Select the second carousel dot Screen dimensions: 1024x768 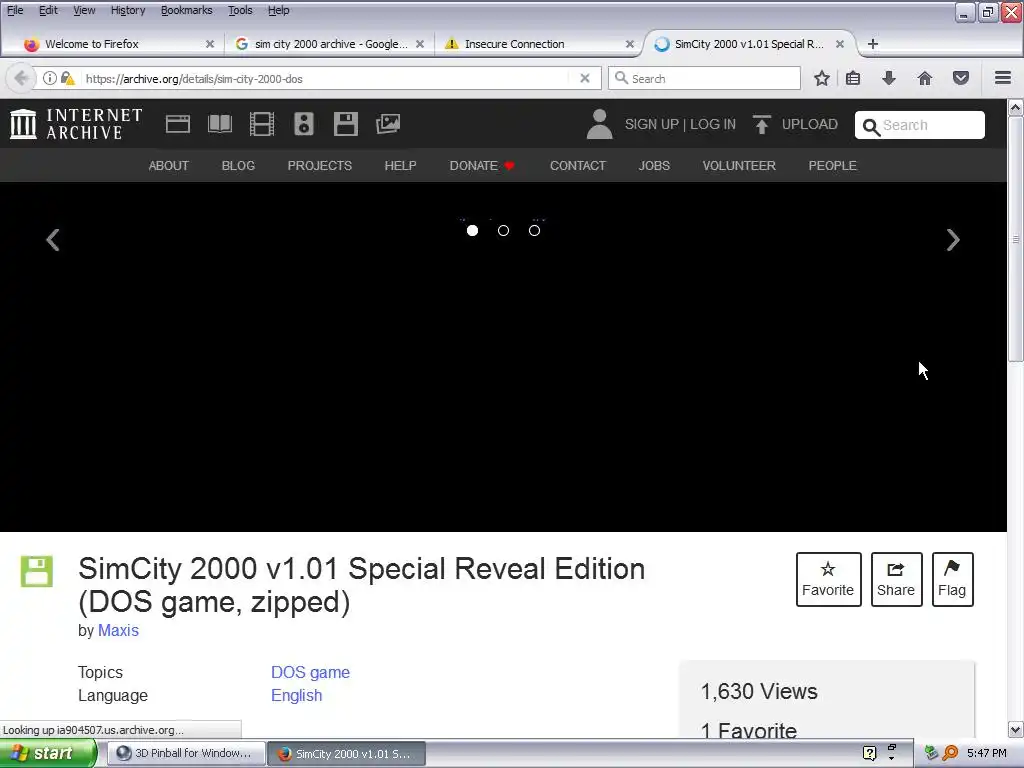click(503, 231)
